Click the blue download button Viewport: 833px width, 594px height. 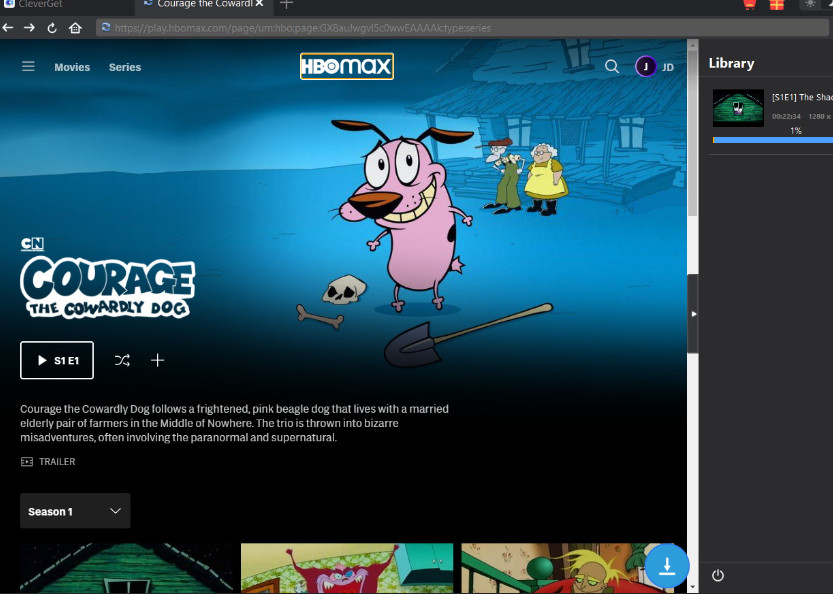[667, 566]
